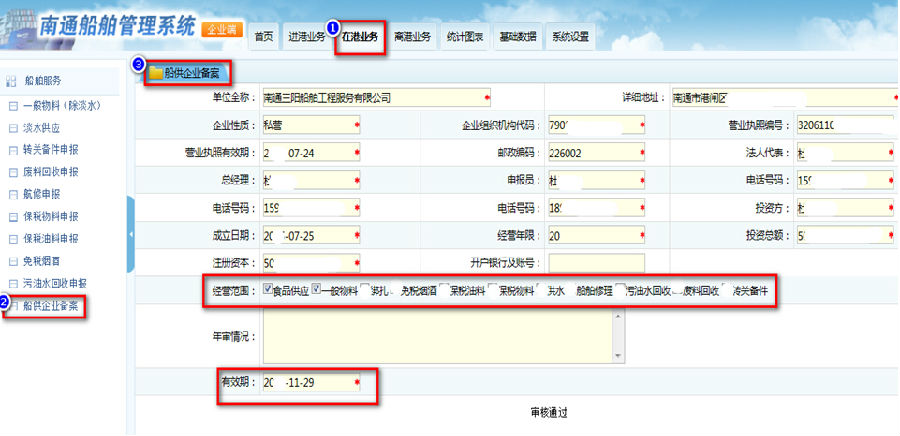The image size is (900, 436).
Task: Uncheck the 一般物料 checkbox
Action: point(317,290)
